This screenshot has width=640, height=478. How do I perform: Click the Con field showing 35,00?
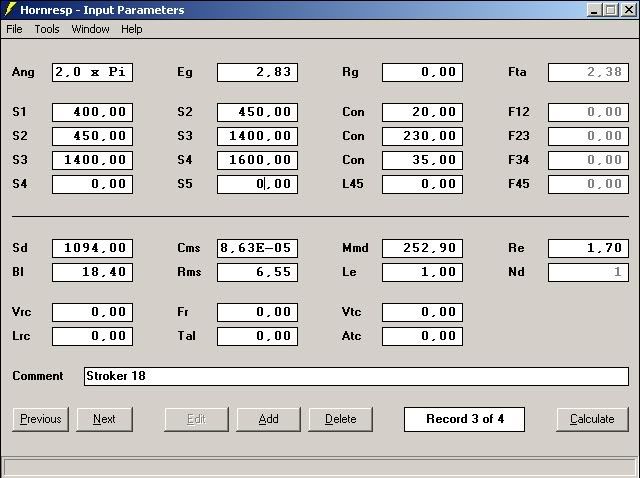click(422, 160)
